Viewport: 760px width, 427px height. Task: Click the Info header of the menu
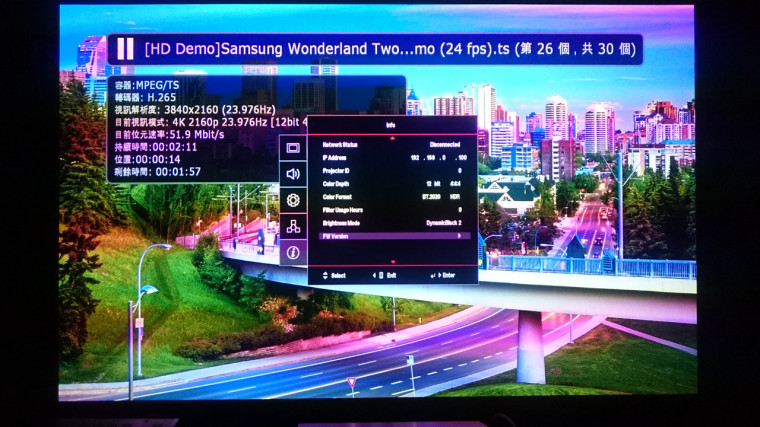(390, 124)
